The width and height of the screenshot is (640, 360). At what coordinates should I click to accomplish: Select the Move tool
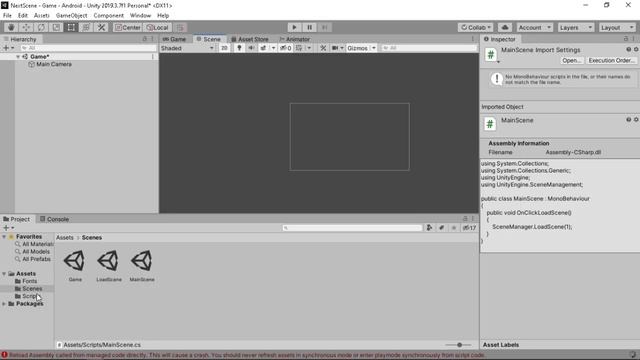pos(26,27)
